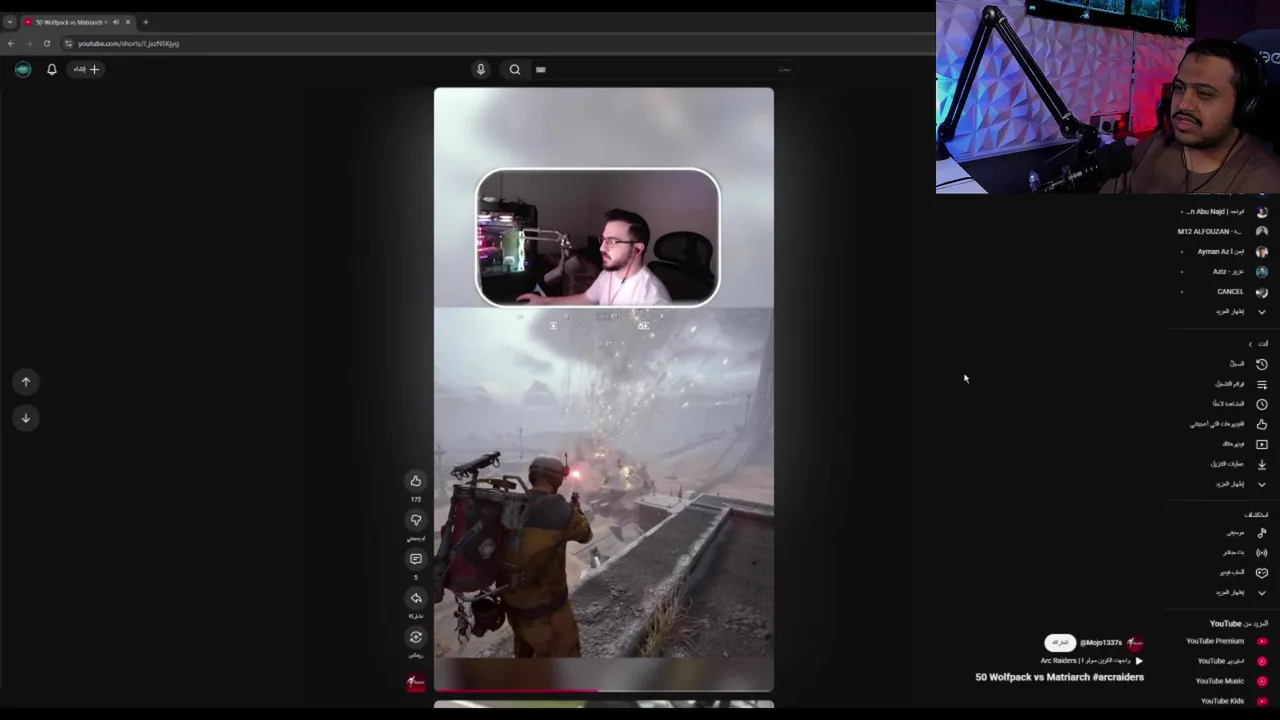Image resolution: width=1280 pixels, height=720 pixels.
Task: Reload the page in browser
Action: click(x=47, y=43)
